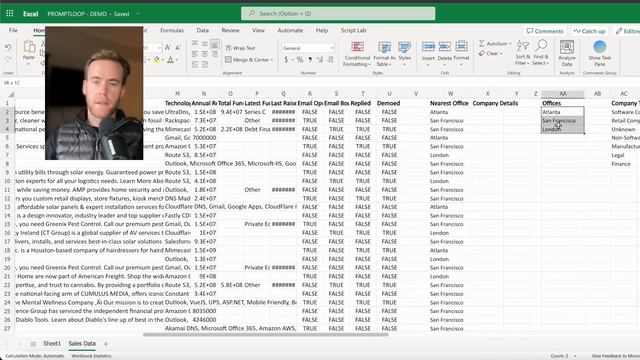Select the Company Details header cell
Screen dimensions: 640x360
[x=495, y=103]
